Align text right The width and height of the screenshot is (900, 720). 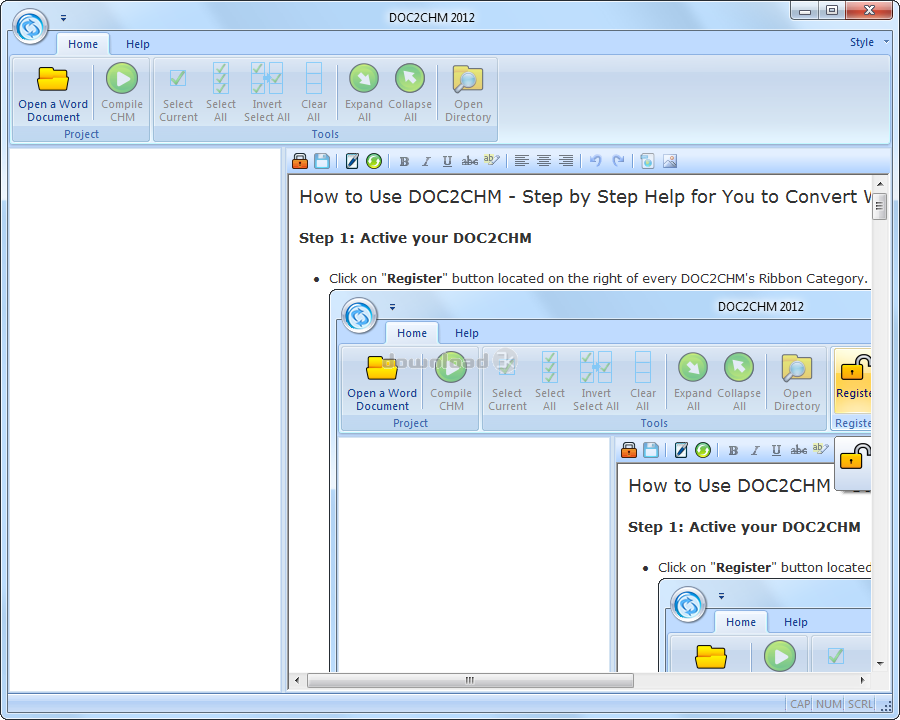click(x=566, y=161)
